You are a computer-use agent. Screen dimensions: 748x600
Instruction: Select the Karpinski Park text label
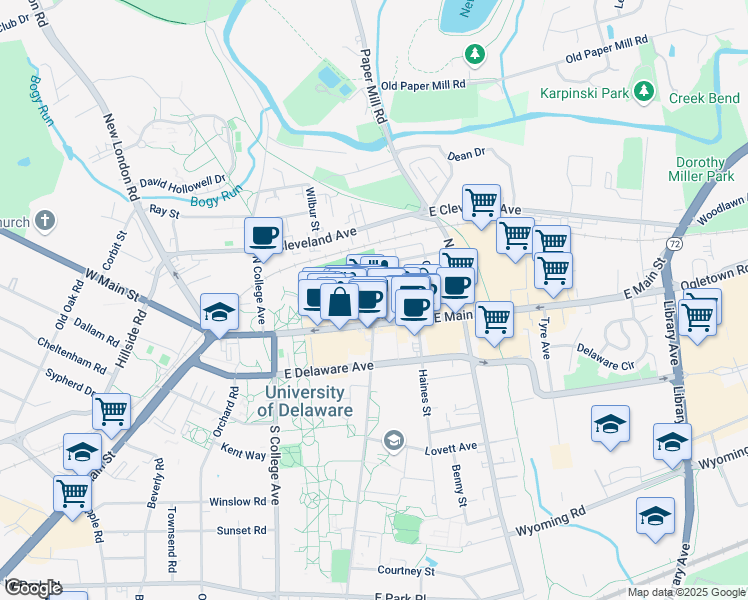[x=584, y=93]
